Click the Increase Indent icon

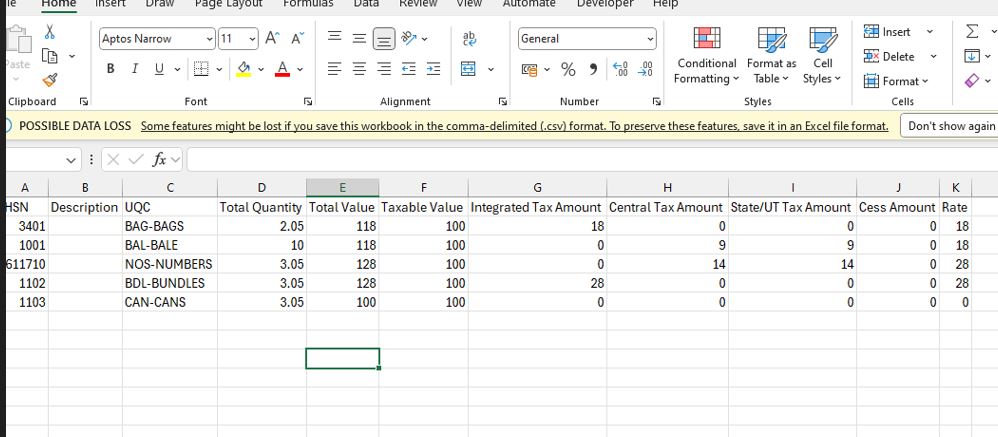433,69
